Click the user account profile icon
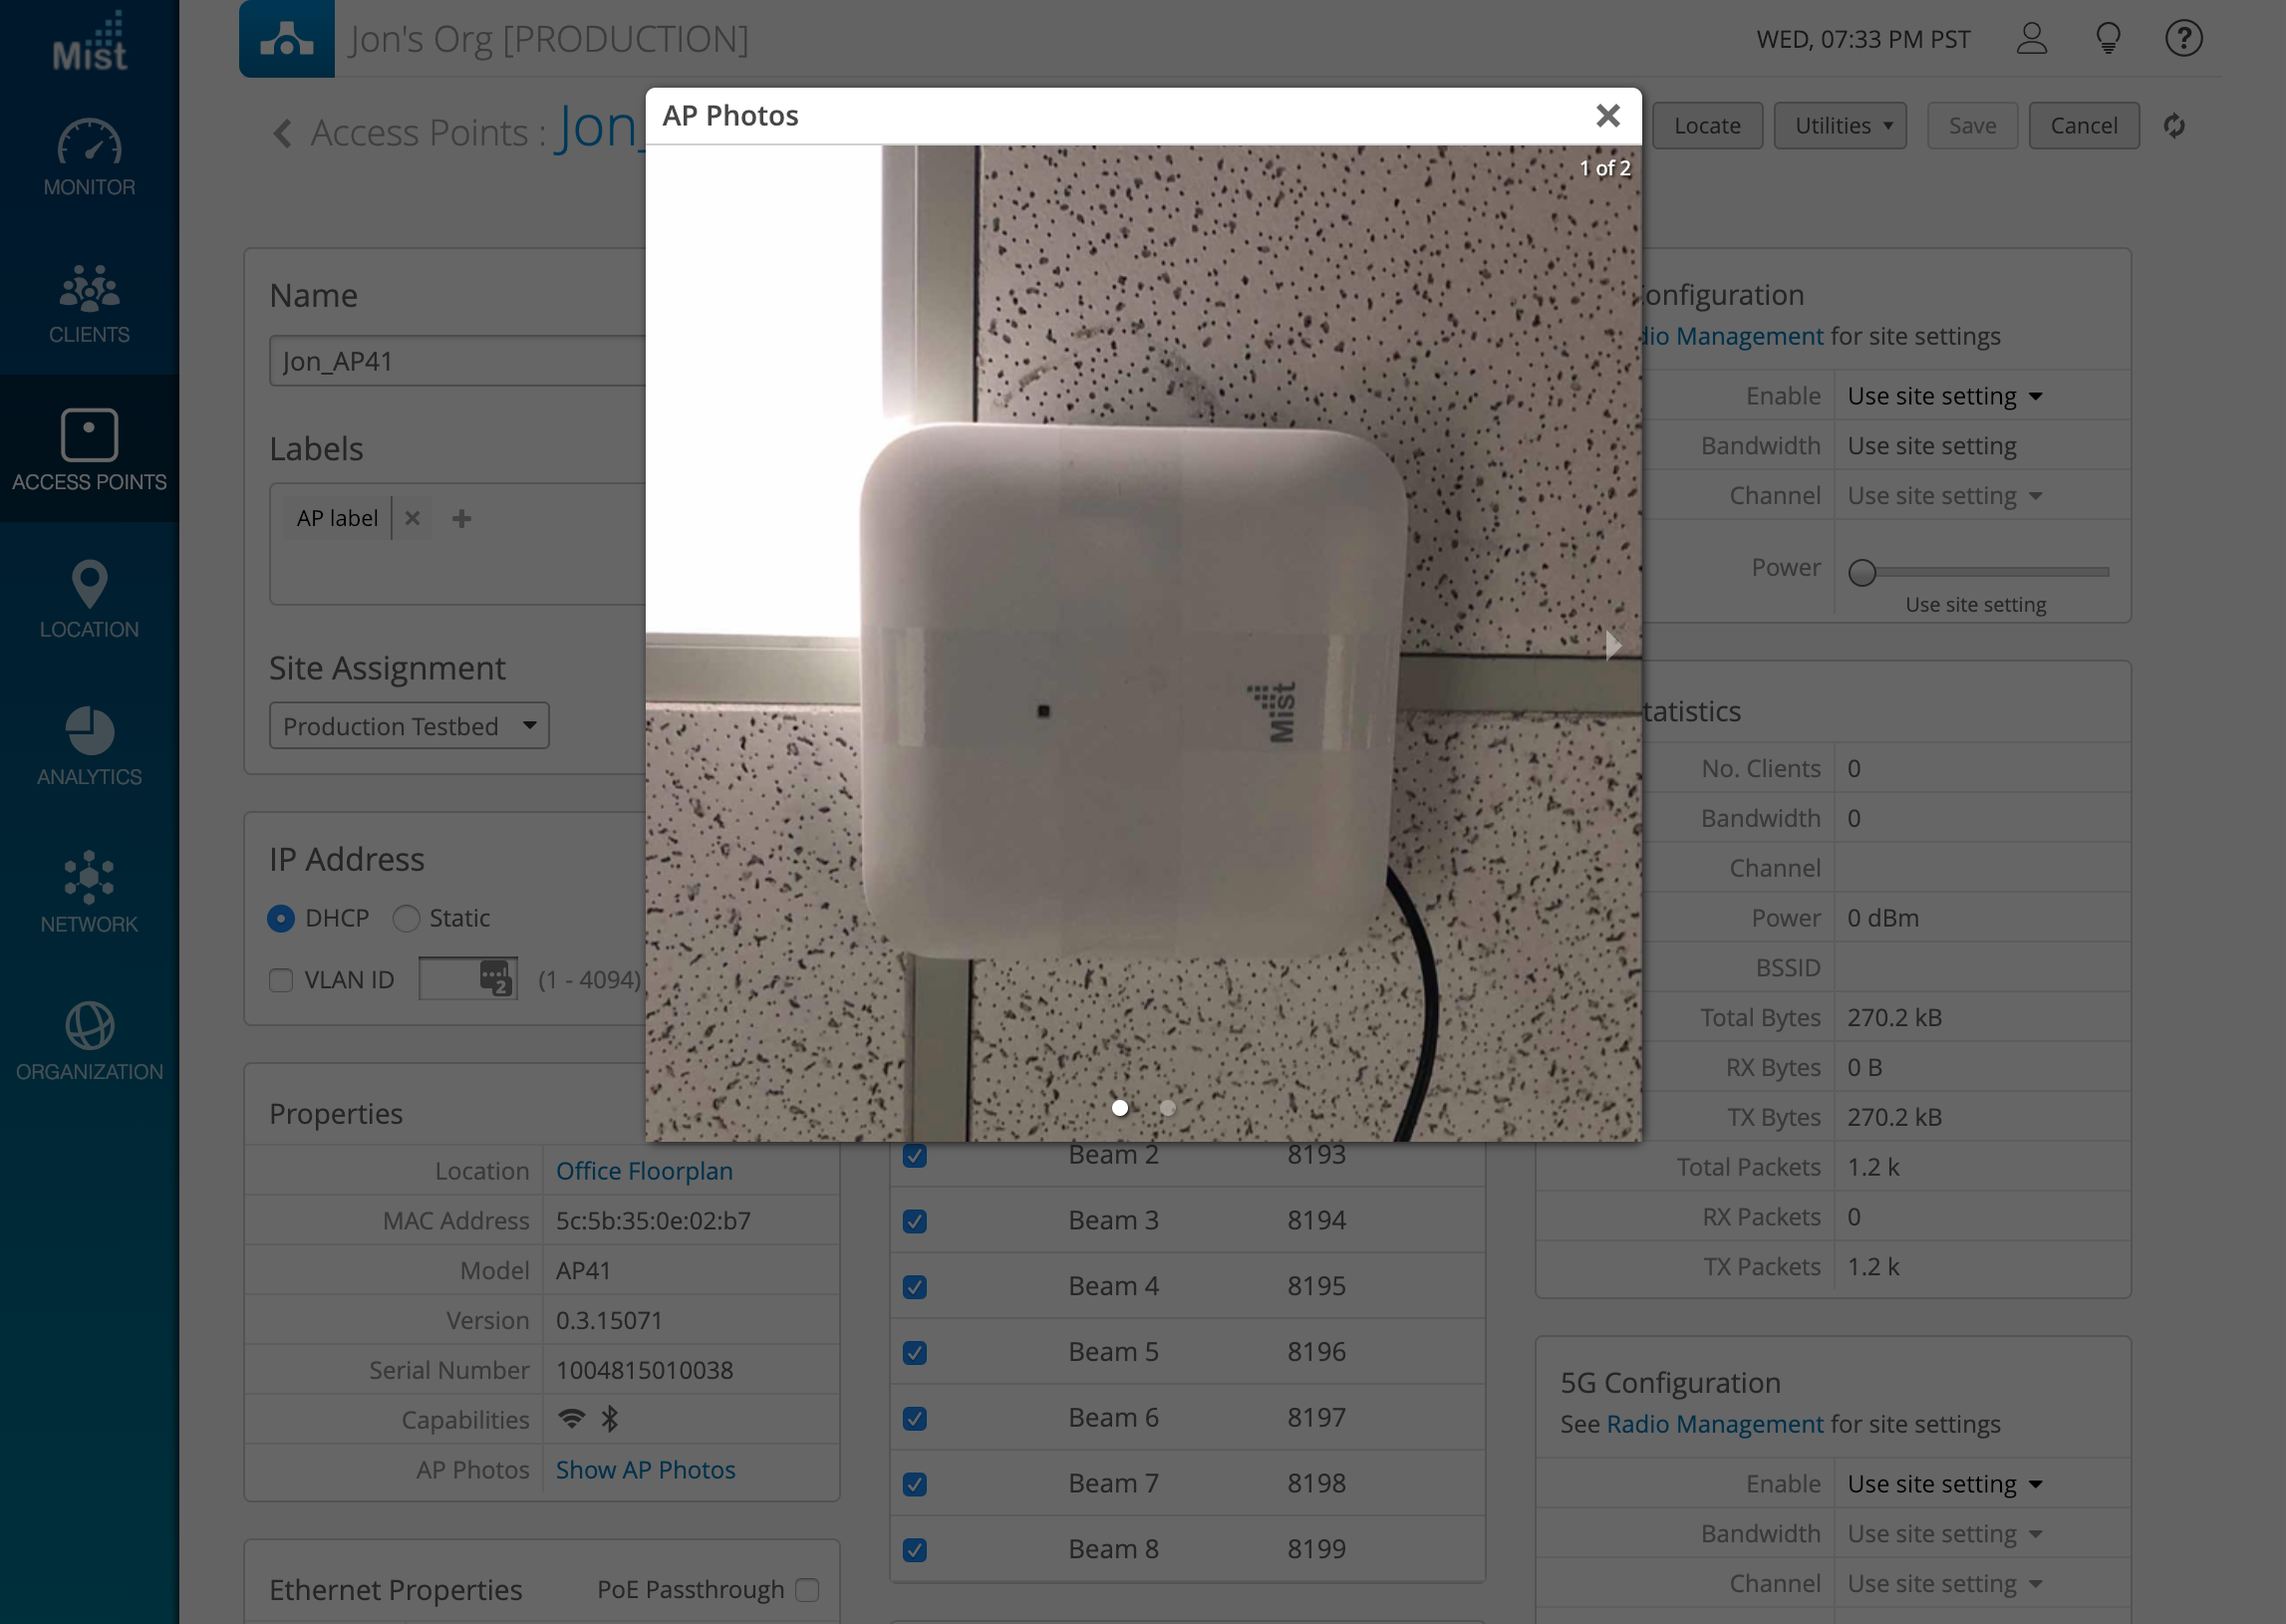The height and width of the screenshot is (1624, 2286). [2031, 39]
